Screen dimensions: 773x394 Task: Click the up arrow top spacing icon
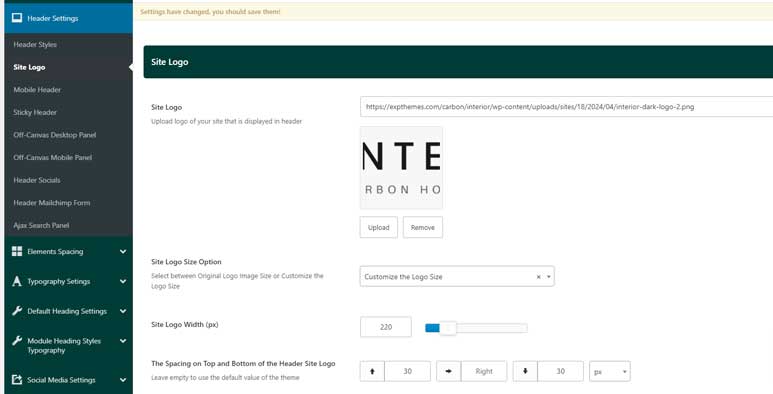click(x=372, y=371)
